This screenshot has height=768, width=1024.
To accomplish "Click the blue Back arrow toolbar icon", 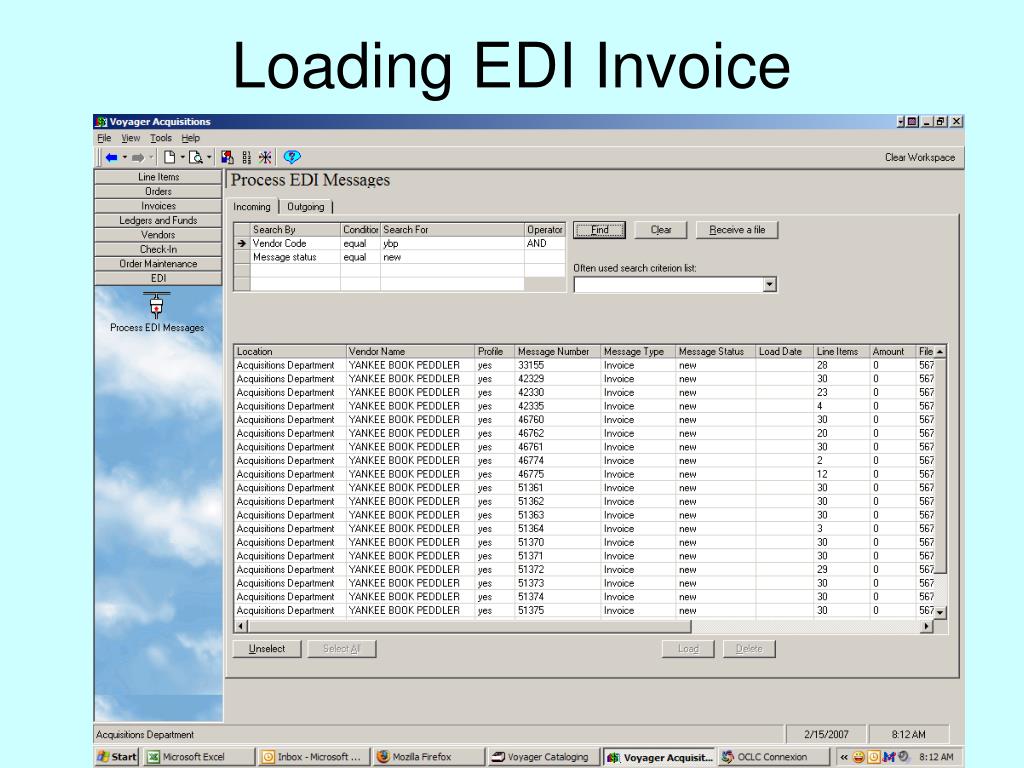I will [111, 157].
